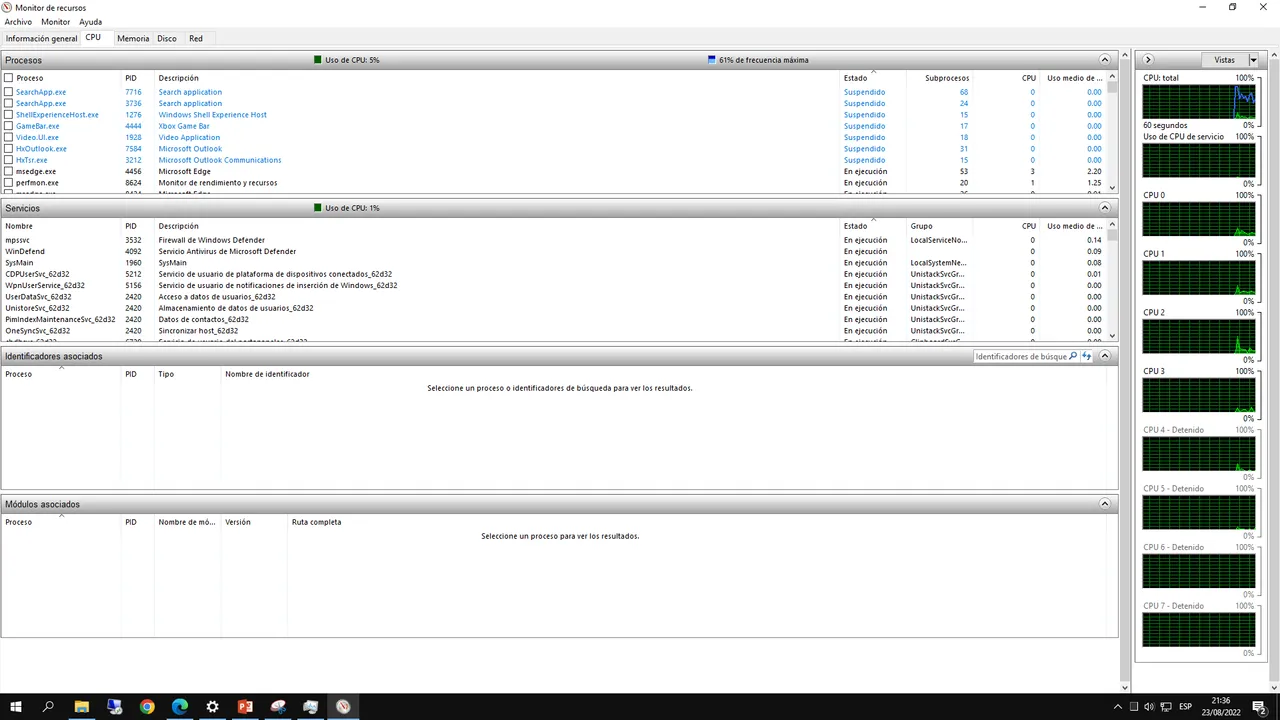The height and width of the screenshot is (720, 1280).
Task: Open the notification center icon
Action: coord(1259,707)
